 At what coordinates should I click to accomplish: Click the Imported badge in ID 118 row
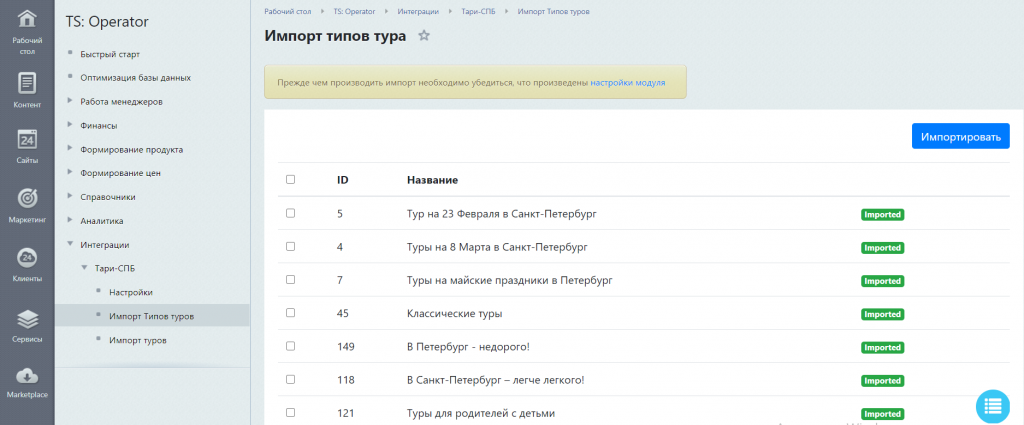coord(882,381)
